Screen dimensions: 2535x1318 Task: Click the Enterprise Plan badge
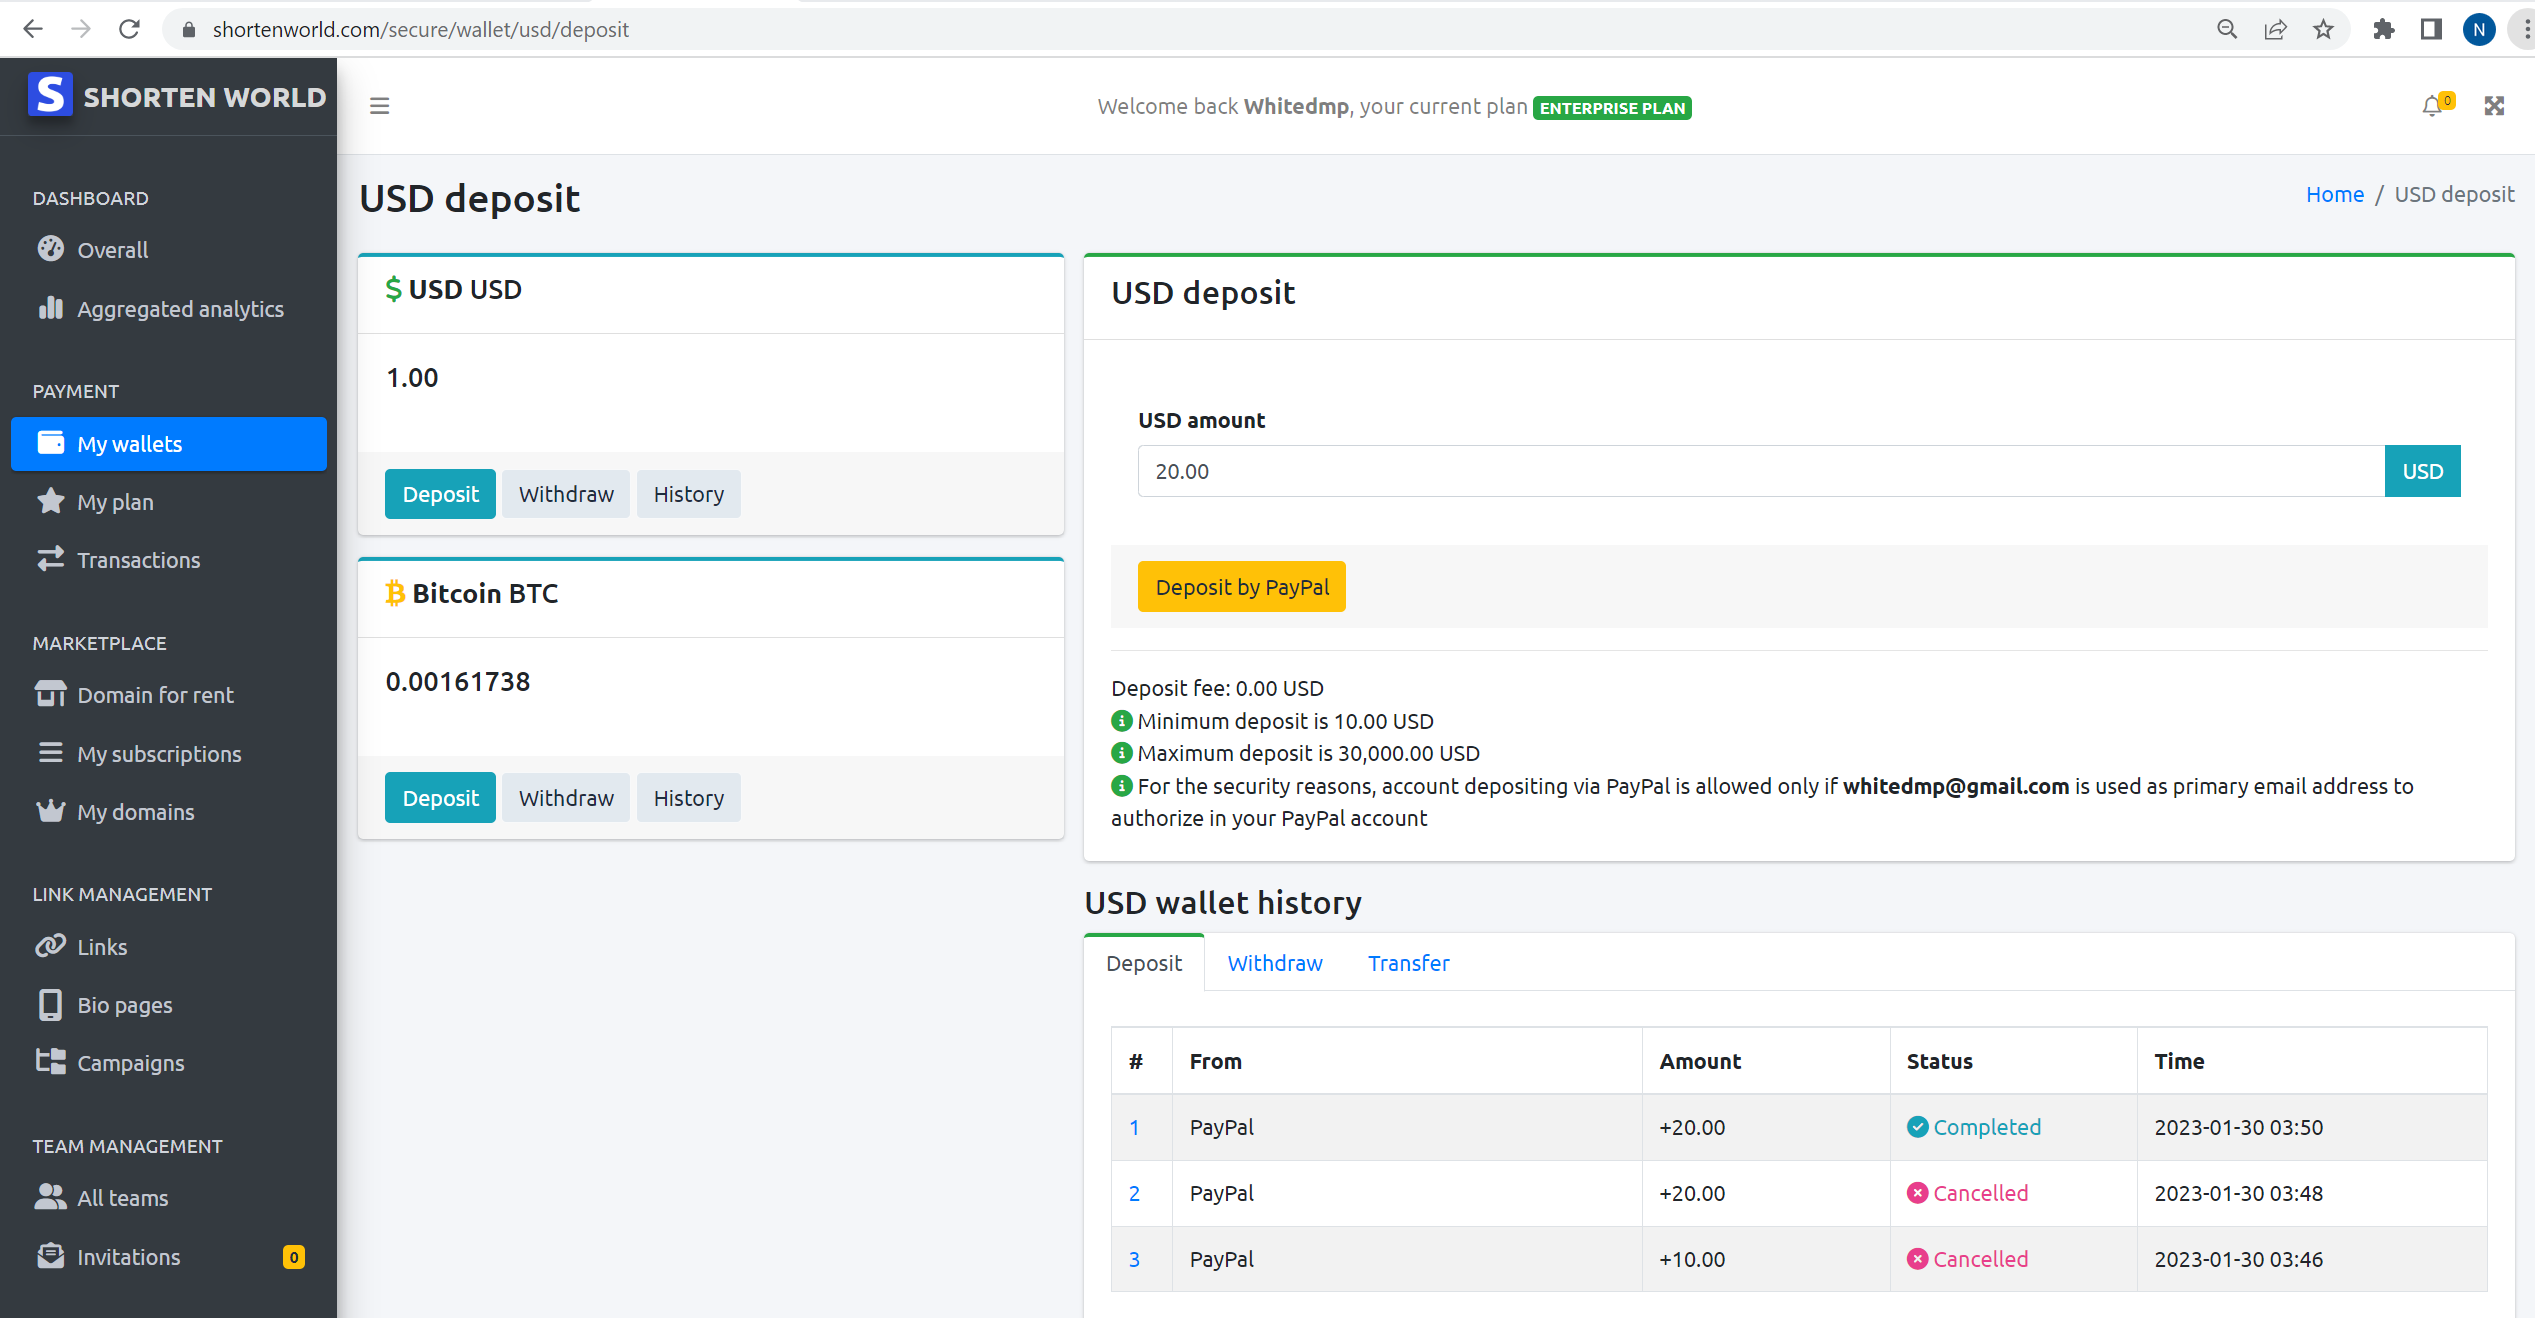[1612, 108]
